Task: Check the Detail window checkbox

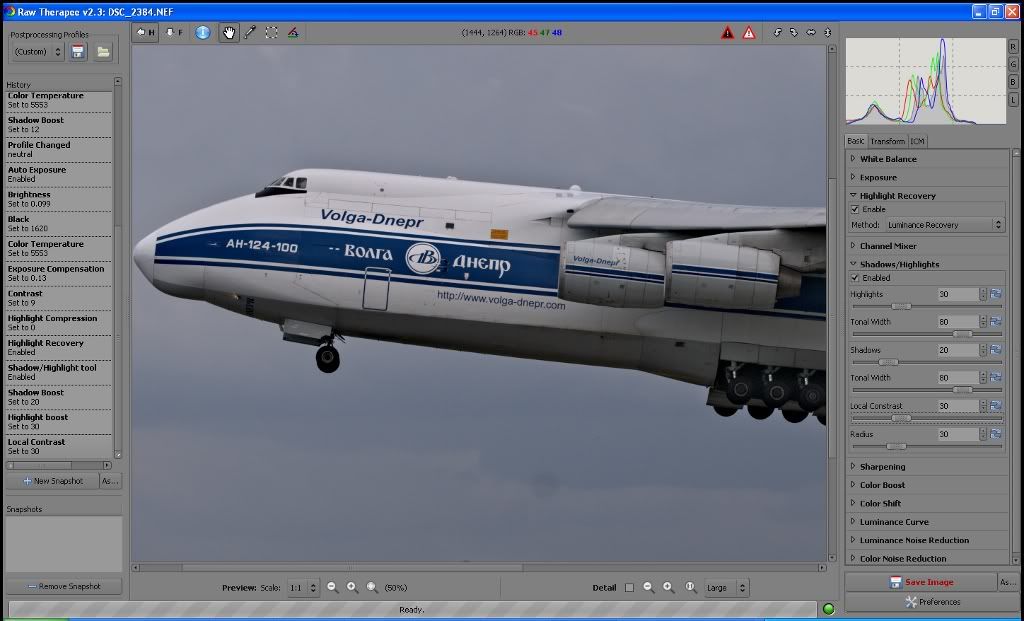Action: 629,587
